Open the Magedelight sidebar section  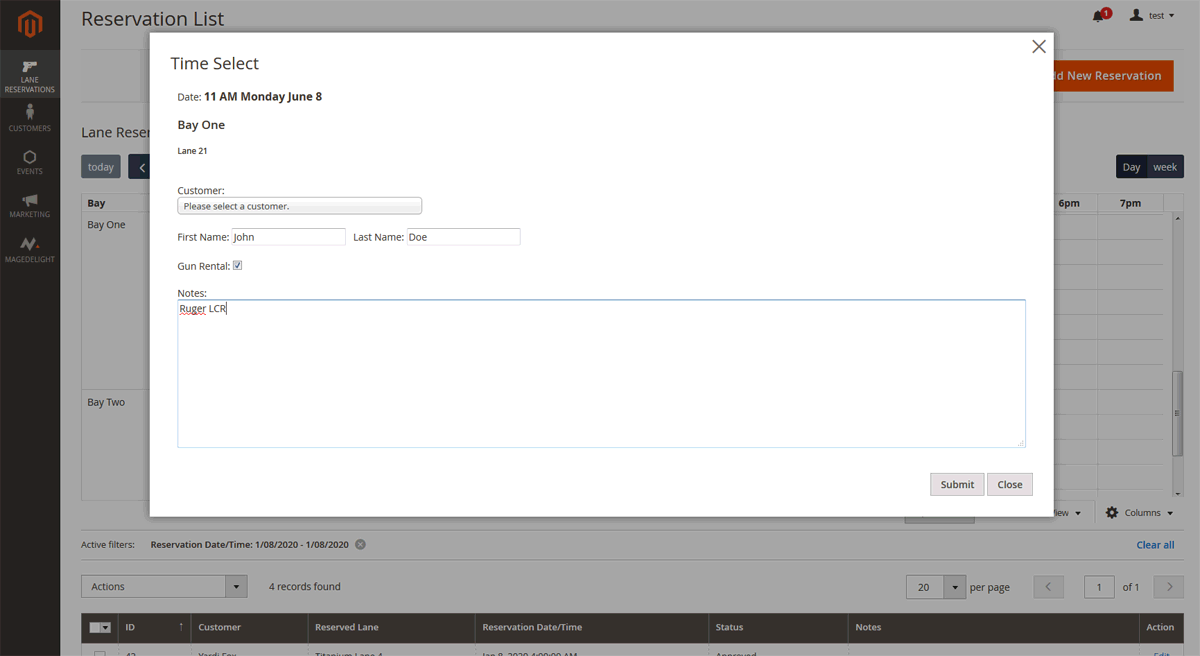[x=29, y=249]
